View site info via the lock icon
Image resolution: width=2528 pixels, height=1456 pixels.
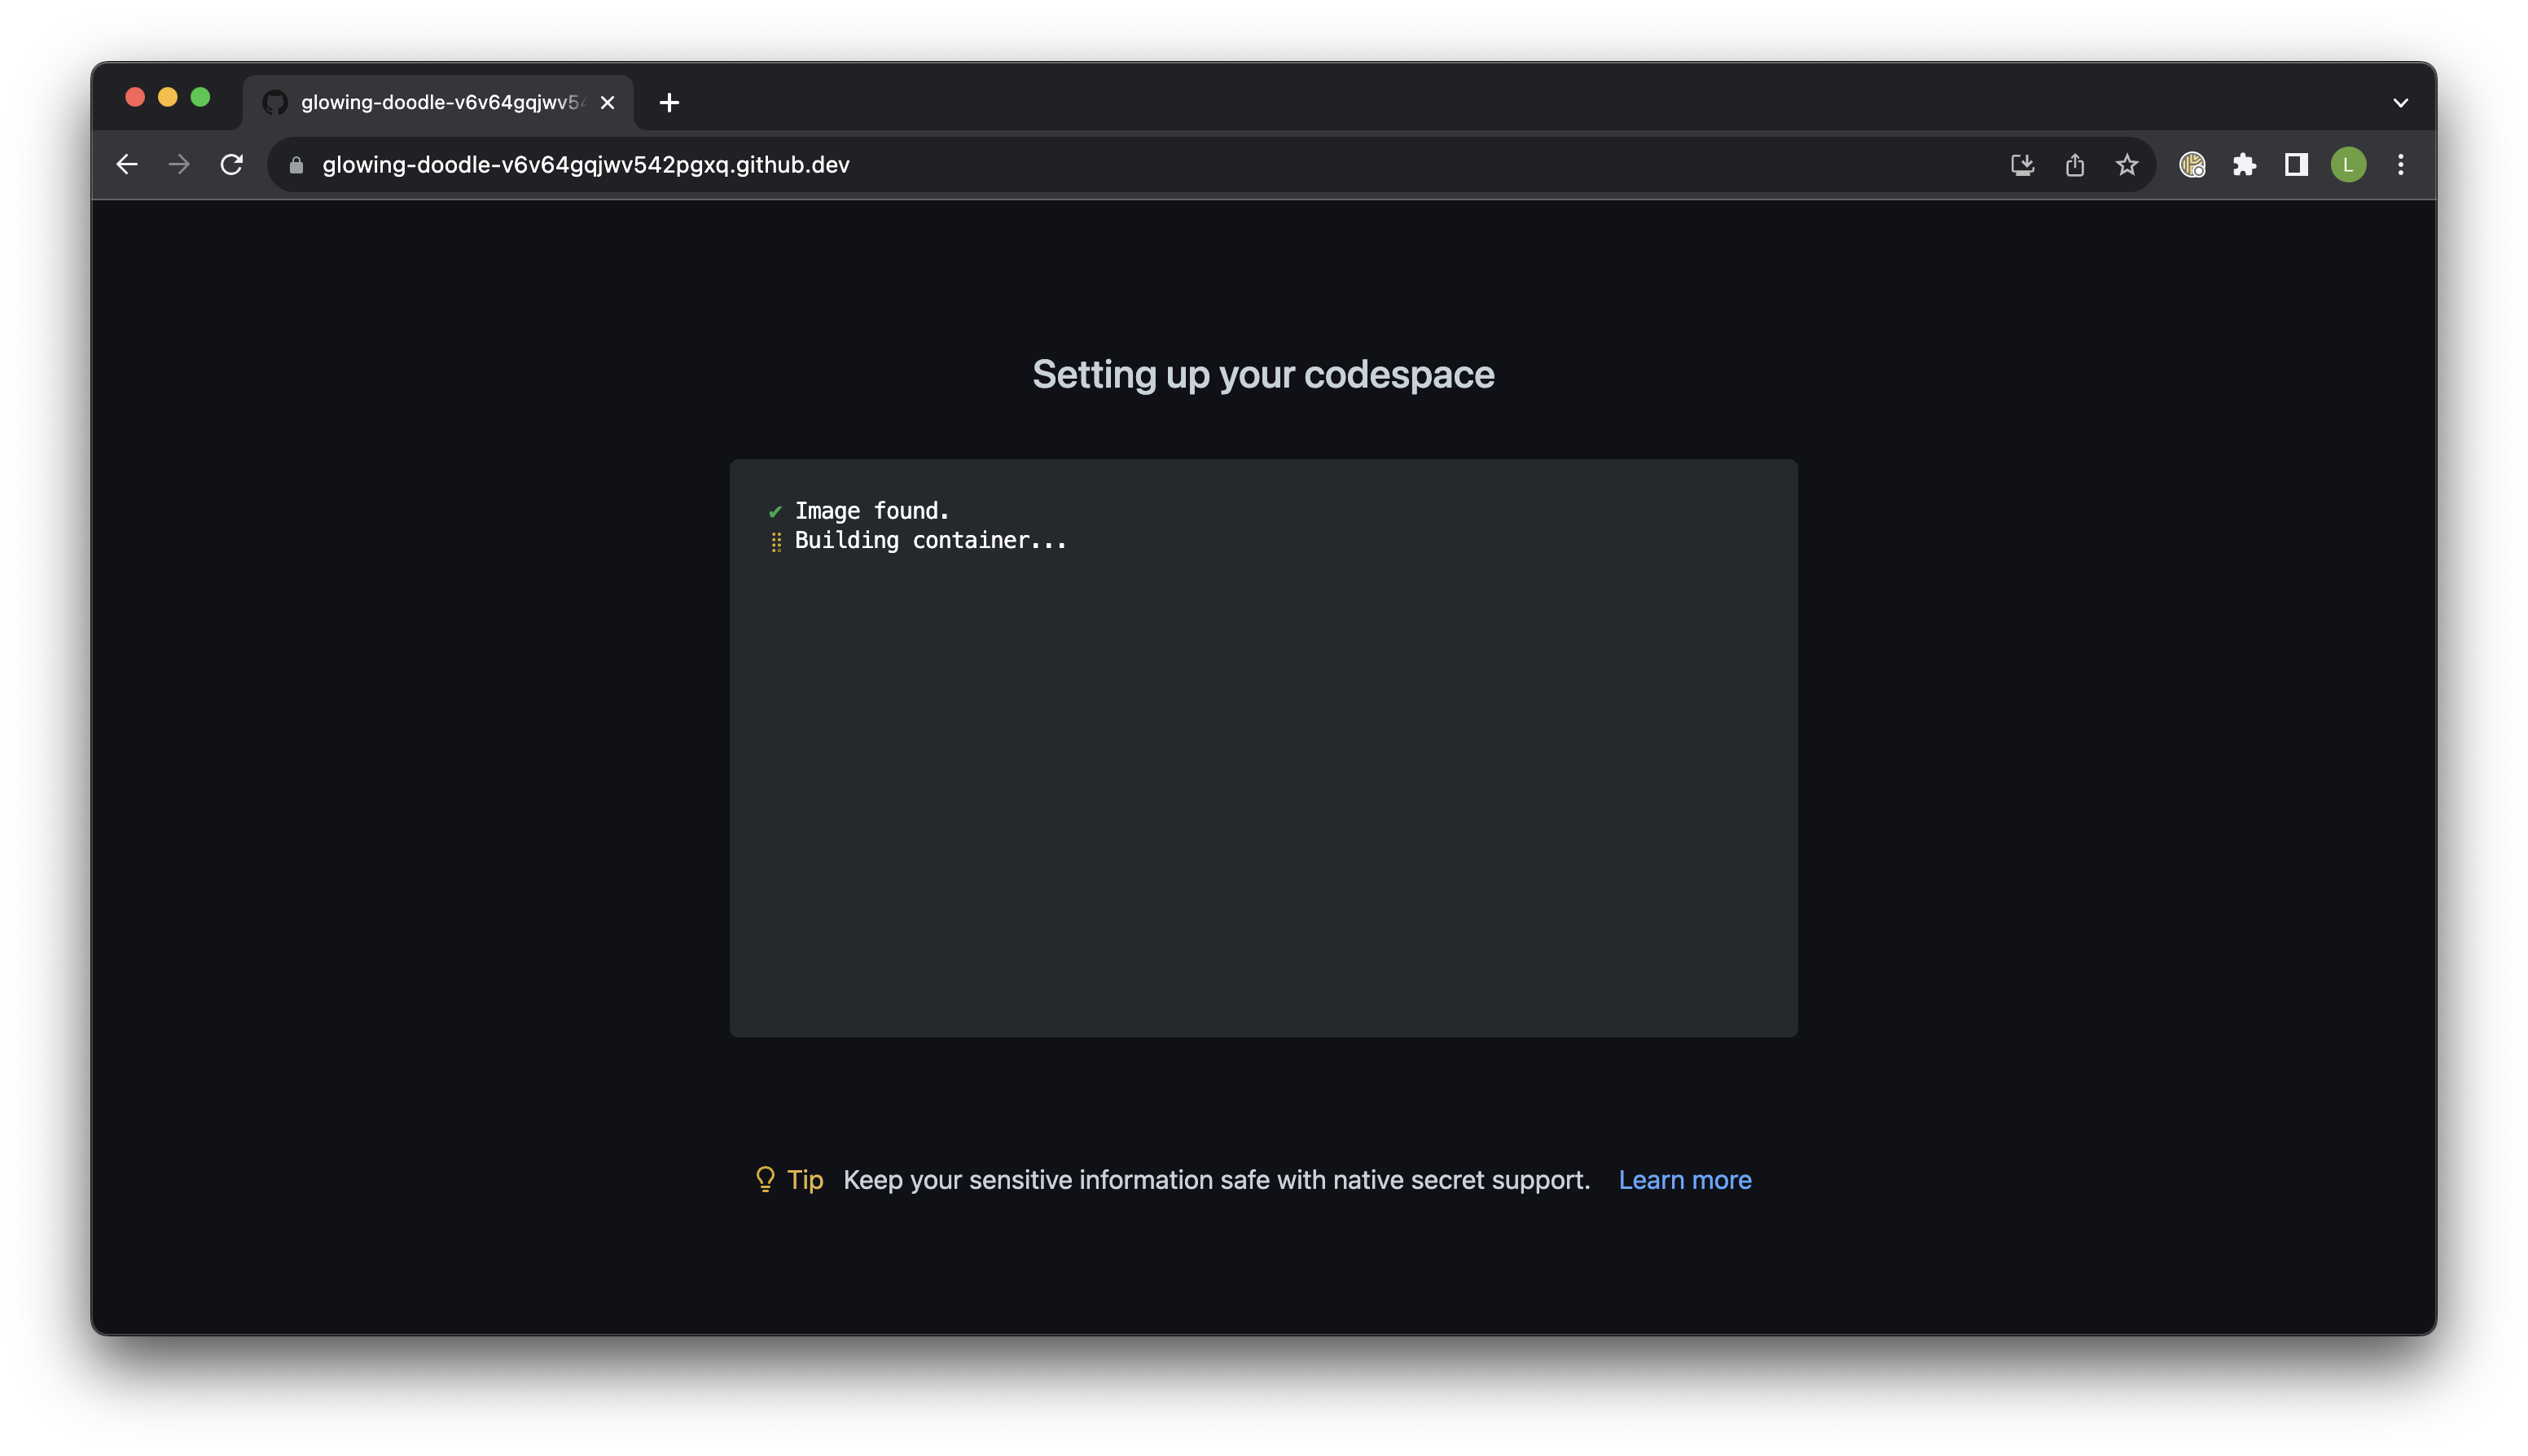click(x=296, y=165)
